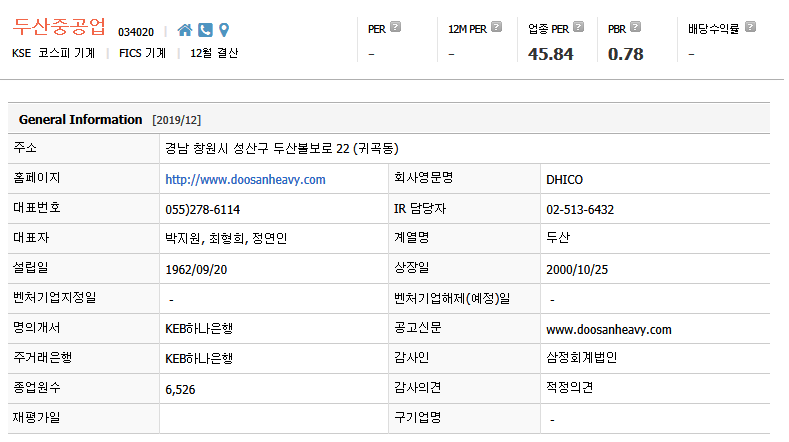Open the company homepage via home icon

[185, 30]
